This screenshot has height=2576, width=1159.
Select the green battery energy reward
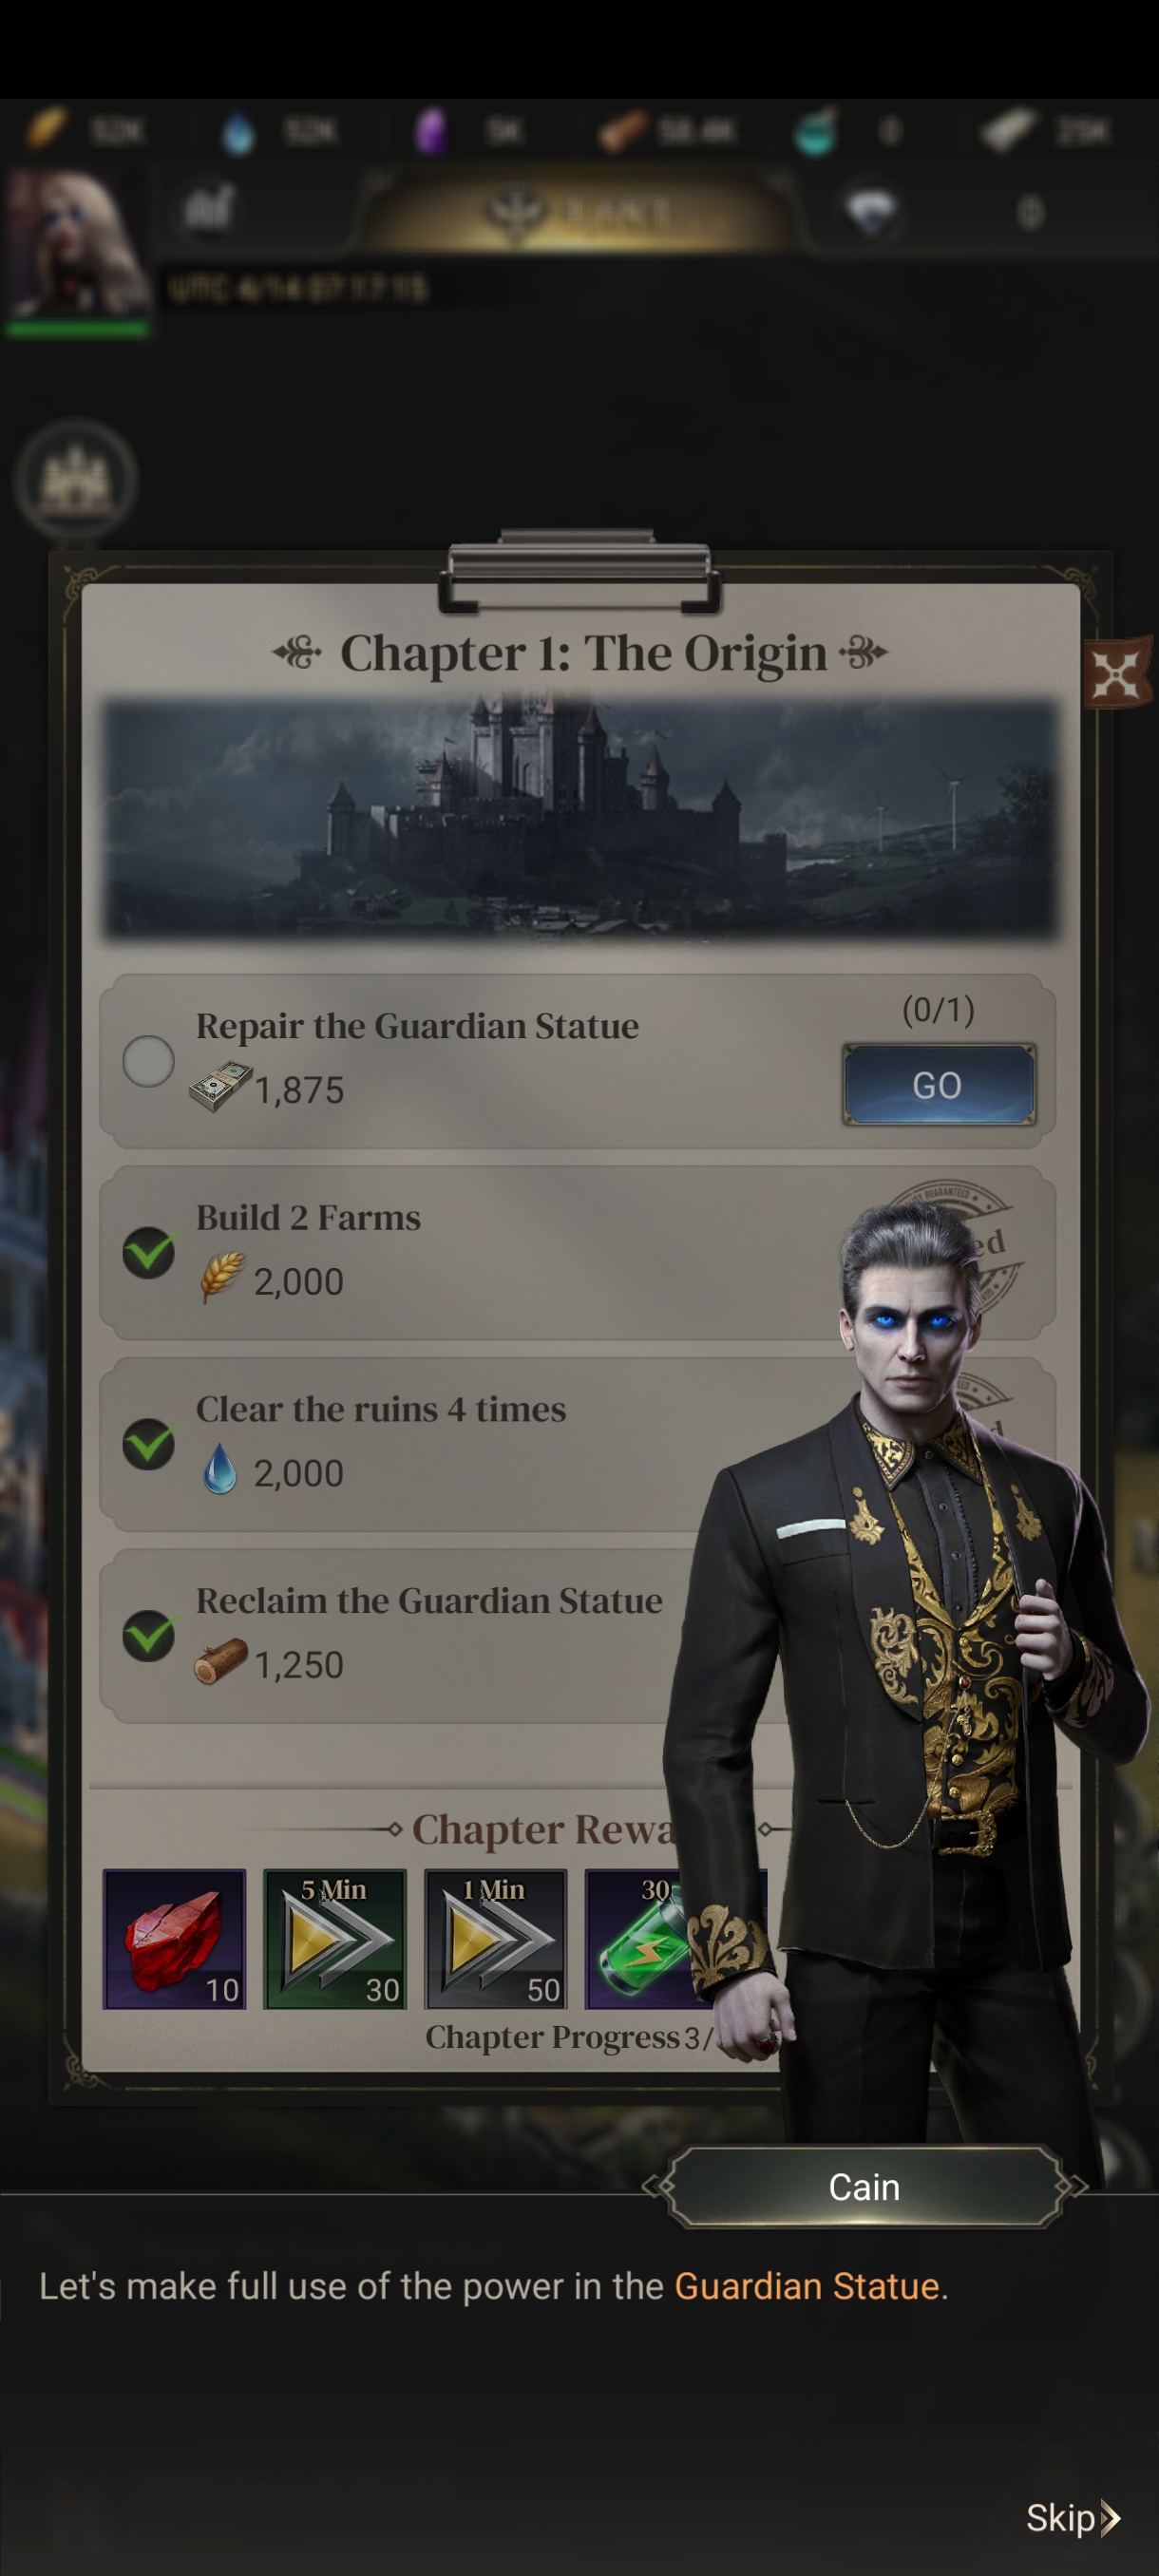[645, 1938]
